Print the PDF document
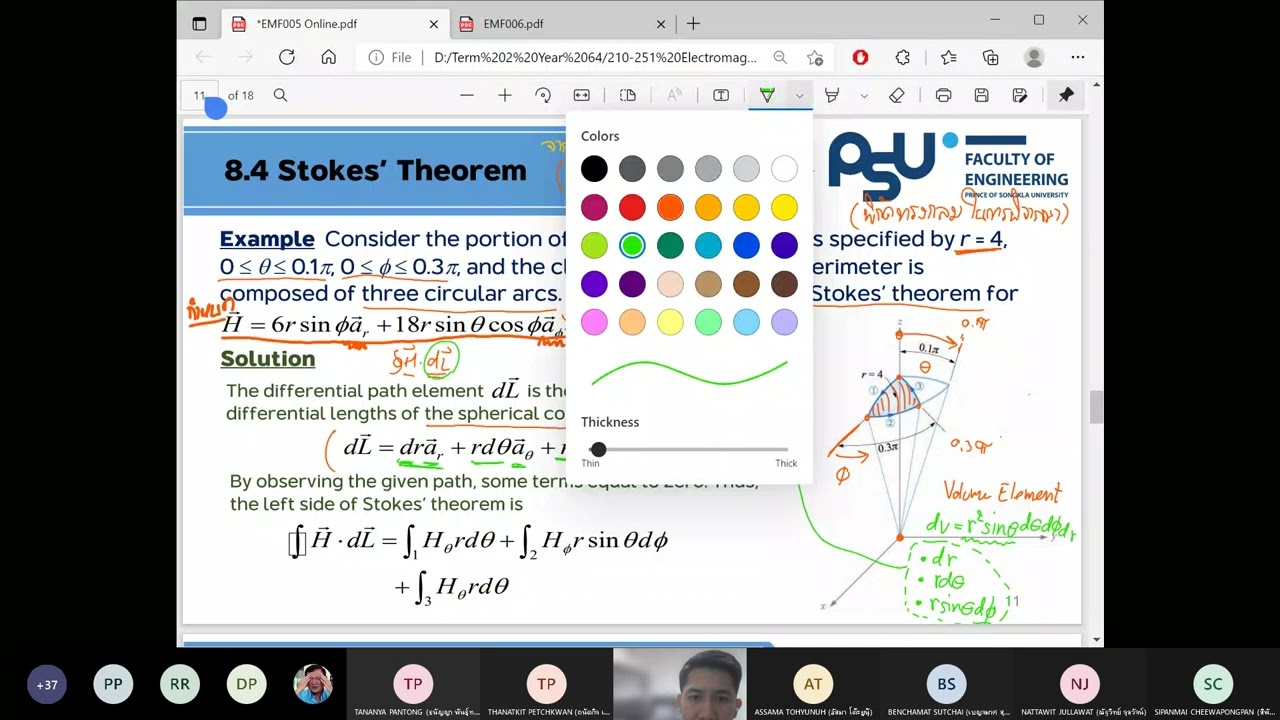The height and width of the screenshot is (720, 1280). 943,95
